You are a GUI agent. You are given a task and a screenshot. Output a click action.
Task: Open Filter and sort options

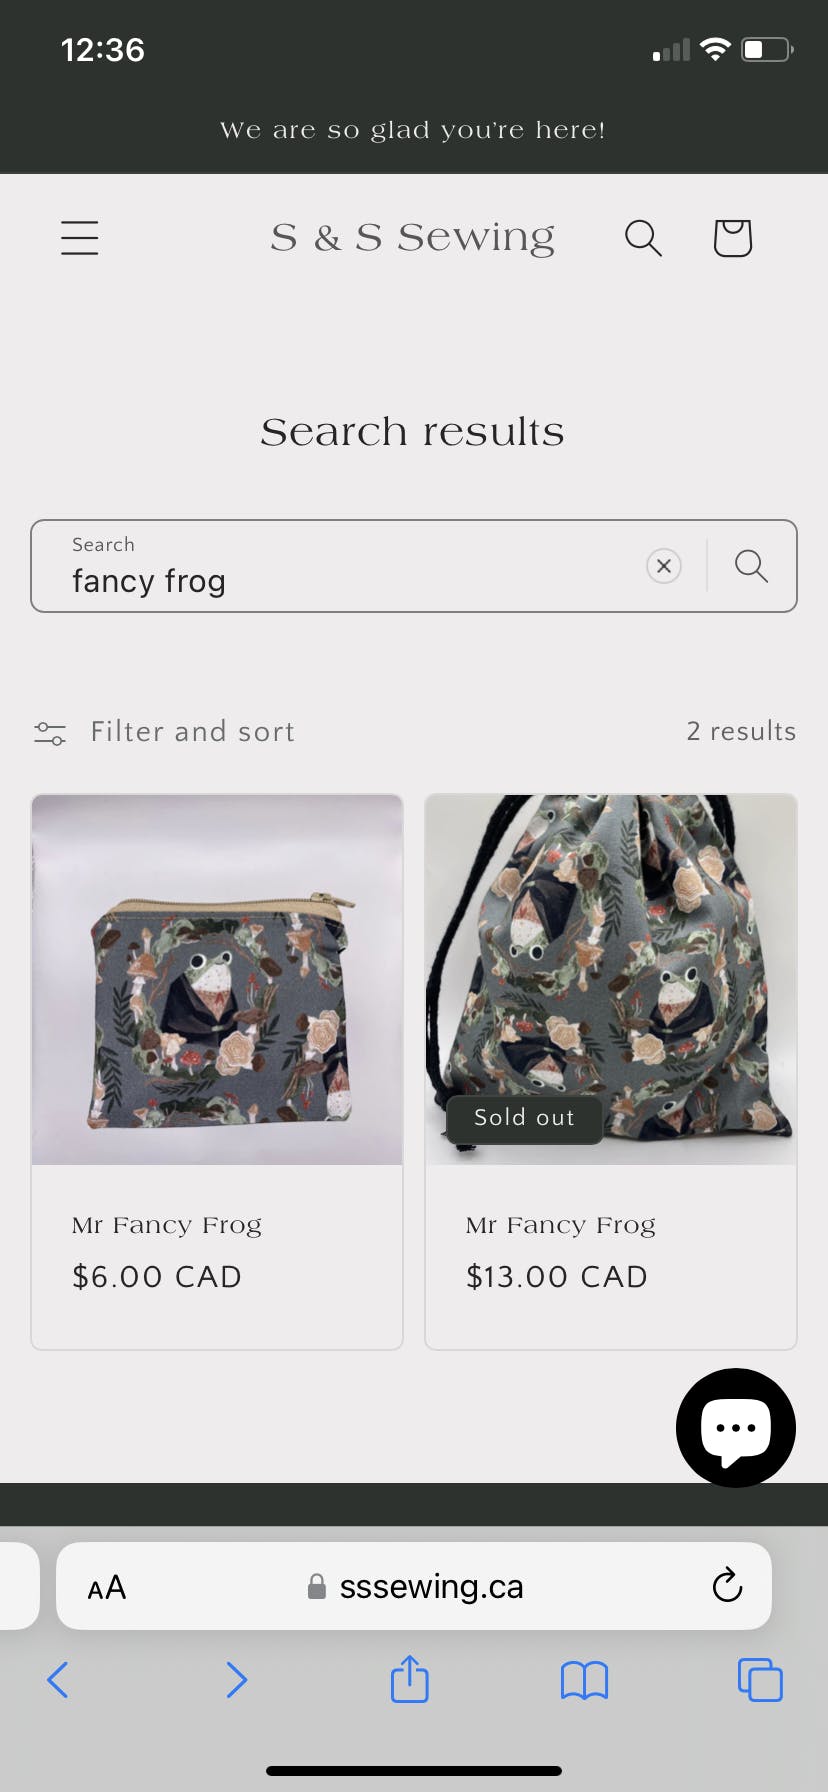pos(165,732)
